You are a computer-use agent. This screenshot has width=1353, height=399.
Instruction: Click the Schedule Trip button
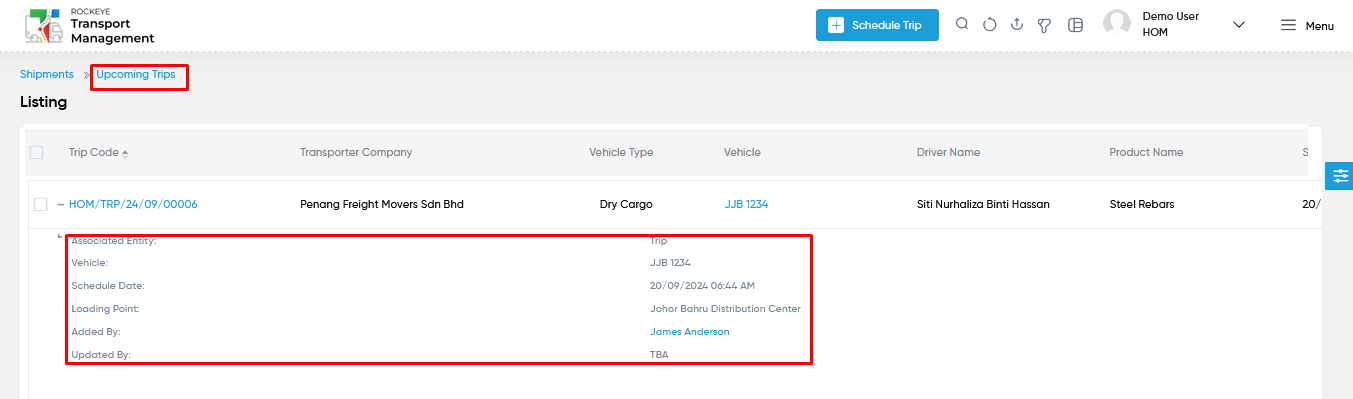coord(877,25)
